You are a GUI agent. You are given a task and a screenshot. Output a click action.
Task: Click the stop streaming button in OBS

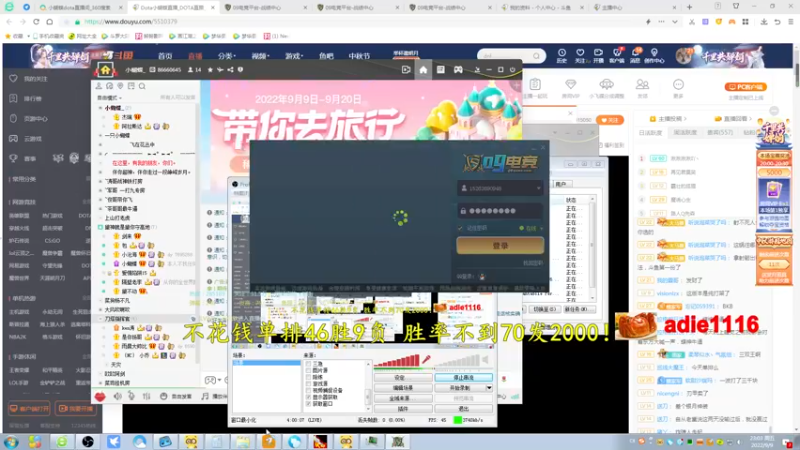point(463,378)
